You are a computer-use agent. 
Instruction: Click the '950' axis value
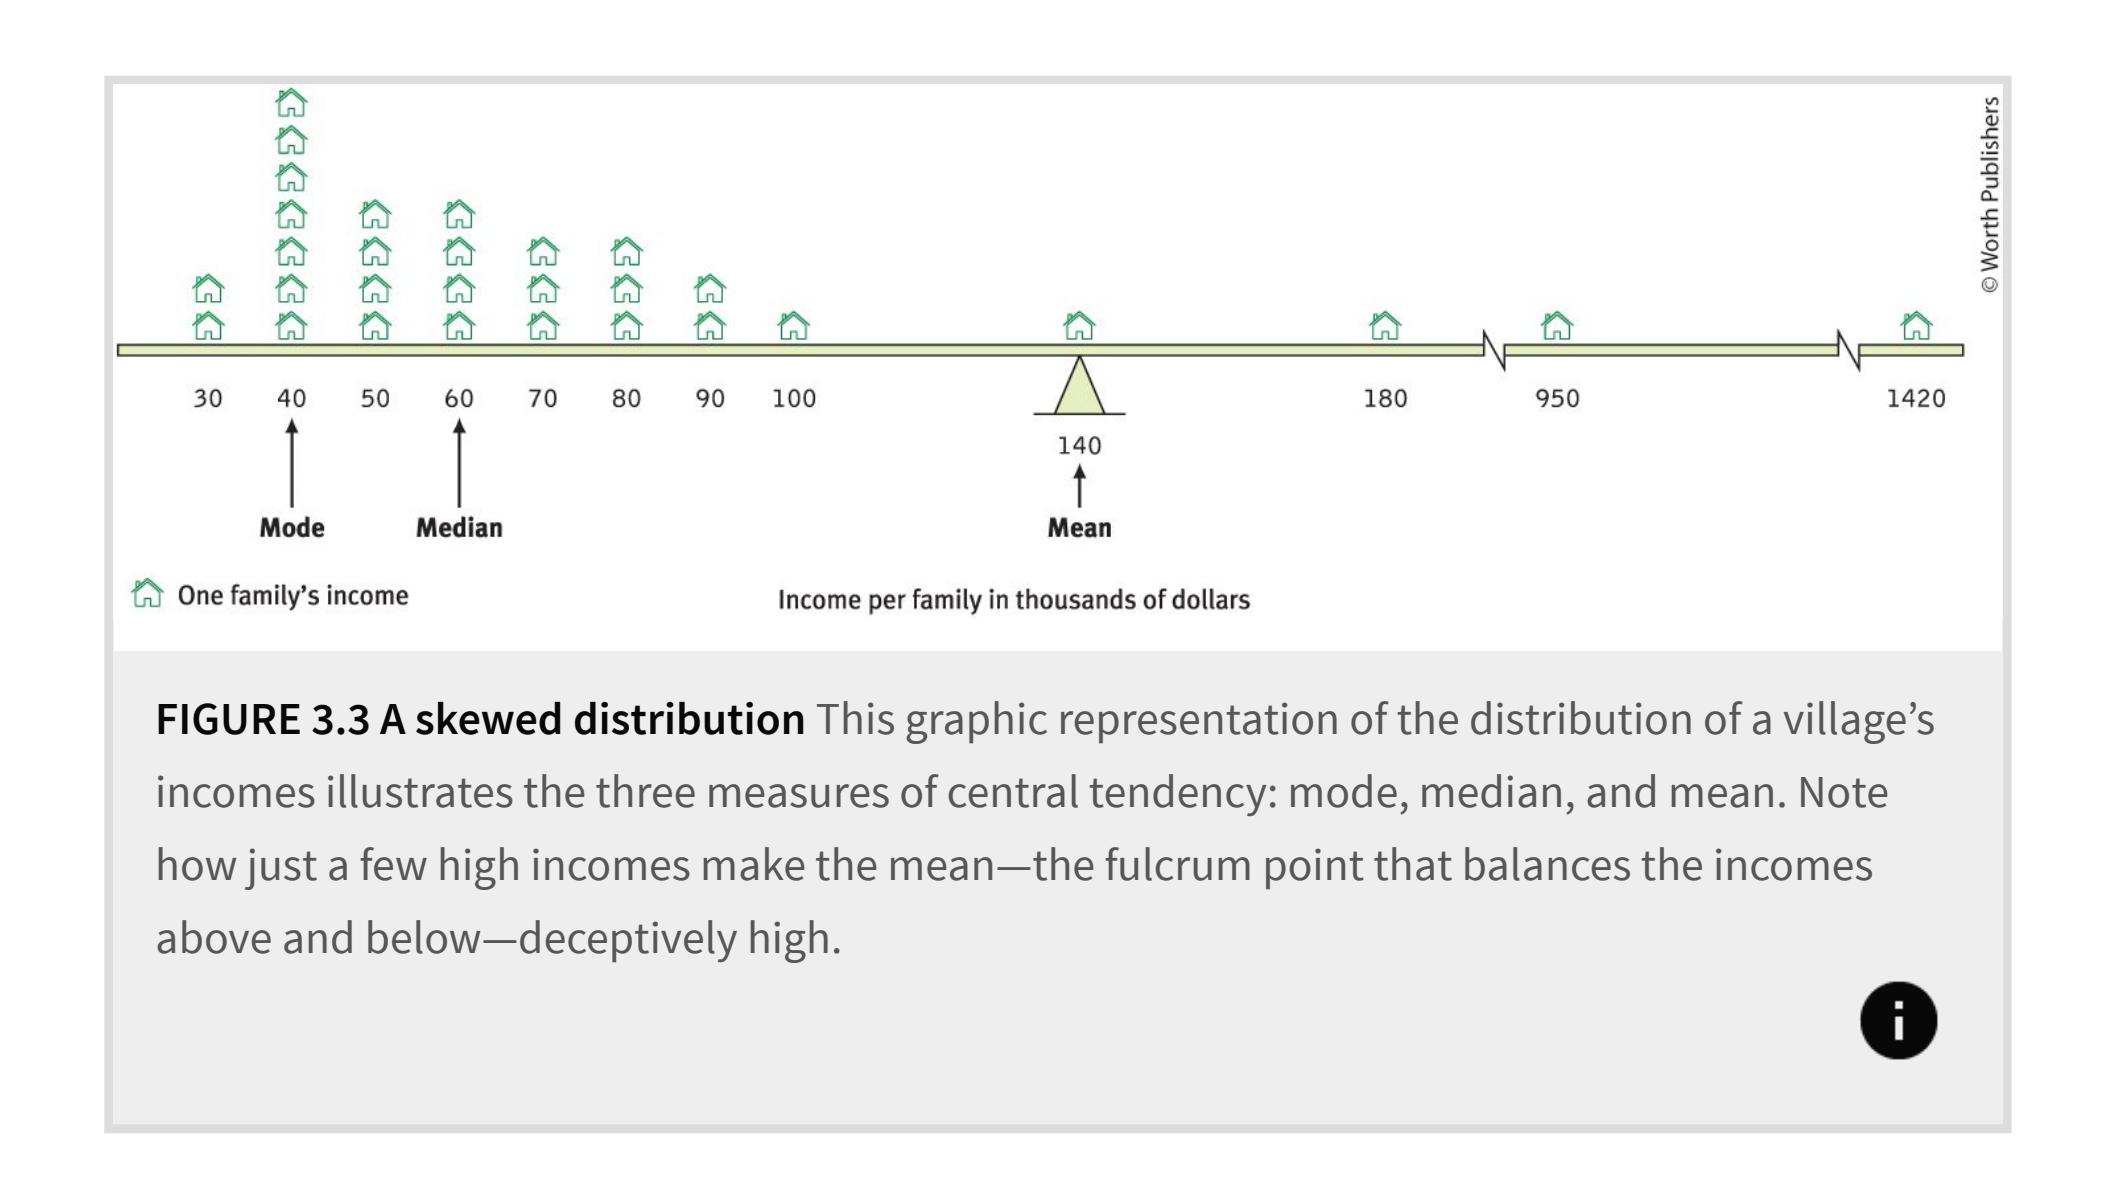(x=1556, y=399)
